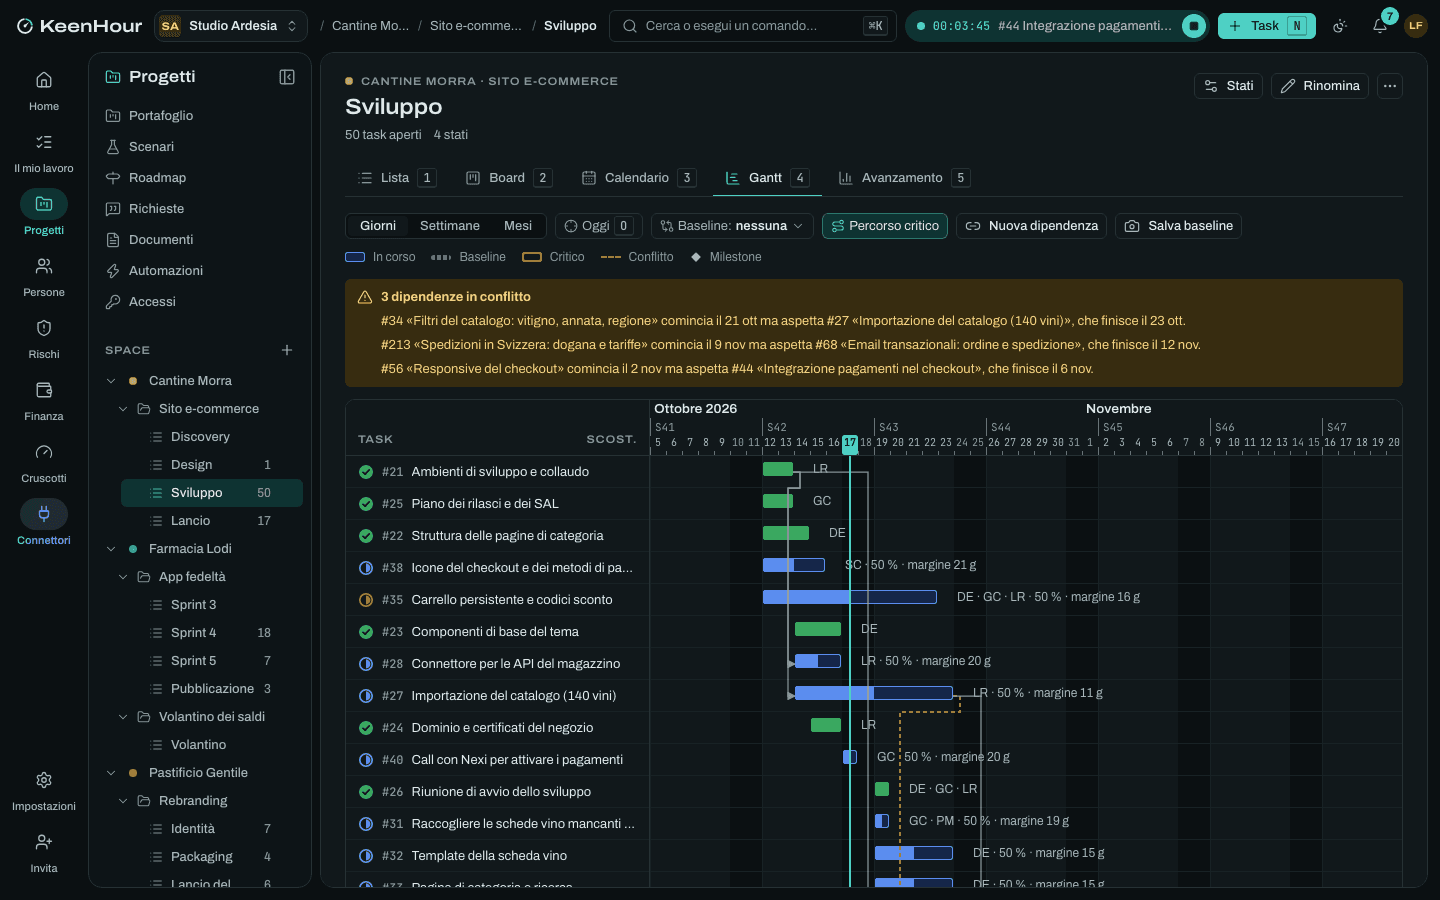
Task: Open the Baseline: nessuna dropdown
Action: pos(732,226)
